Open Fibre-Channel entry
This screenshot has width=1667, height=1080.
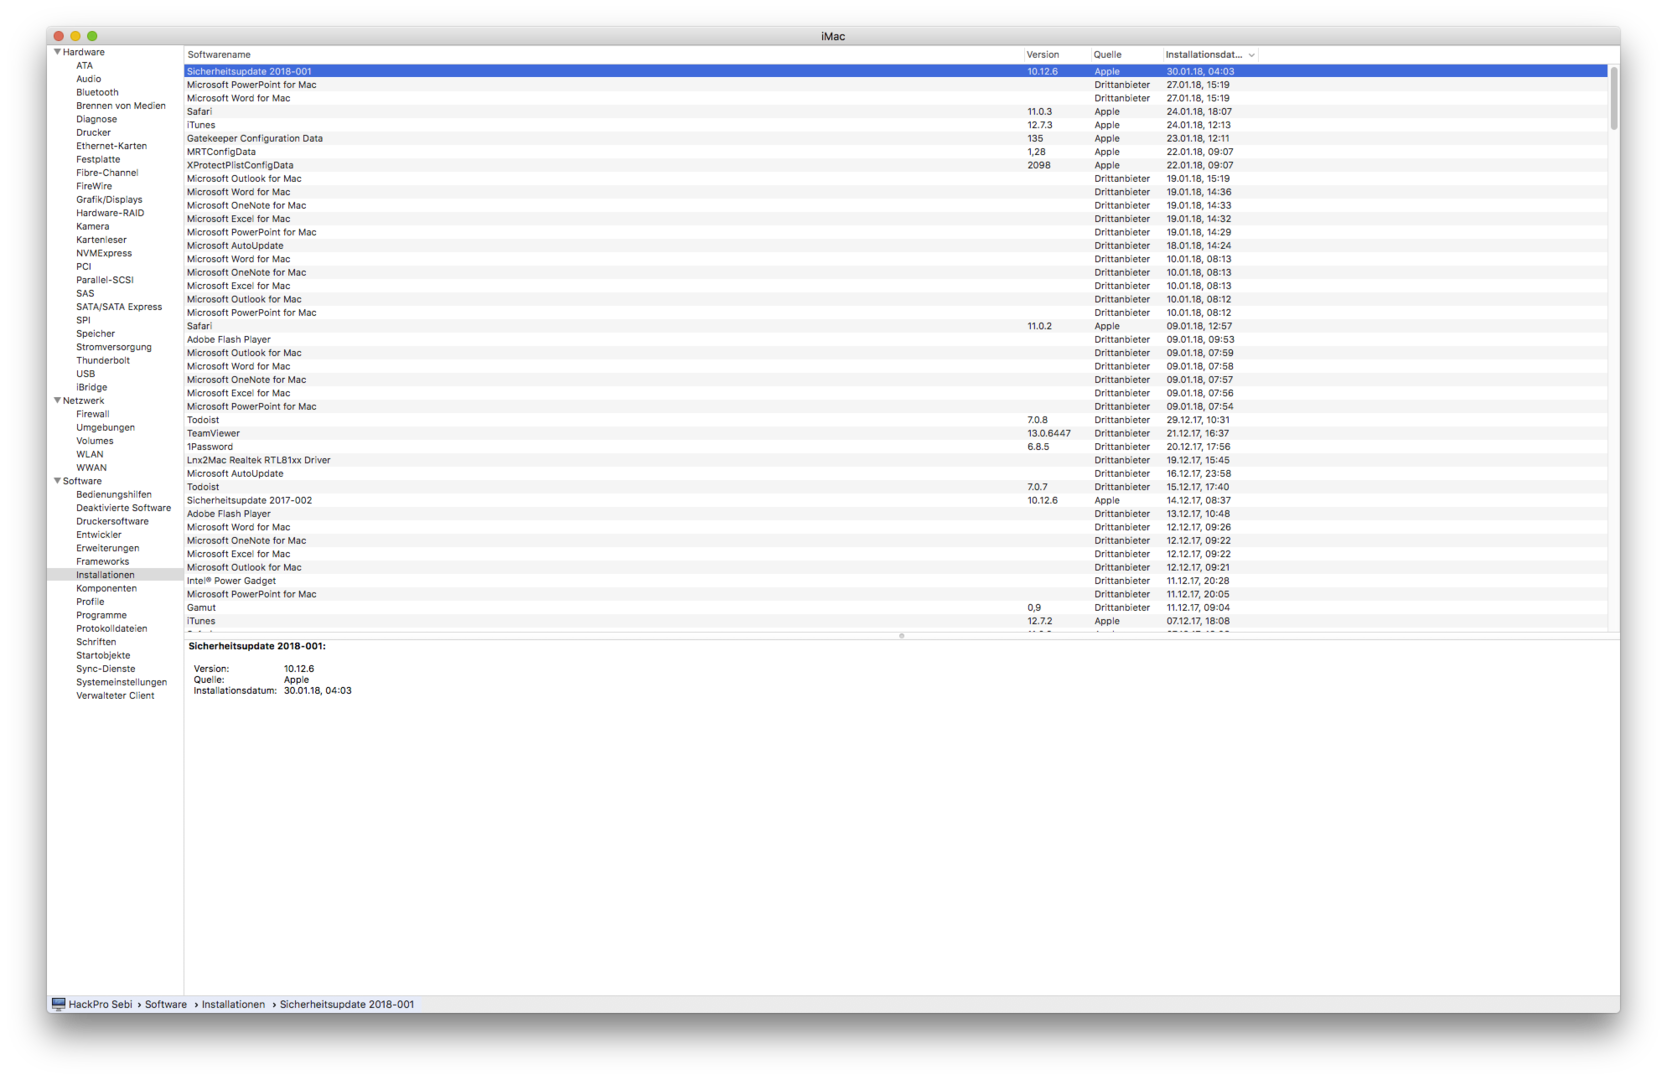click(107, 173)
